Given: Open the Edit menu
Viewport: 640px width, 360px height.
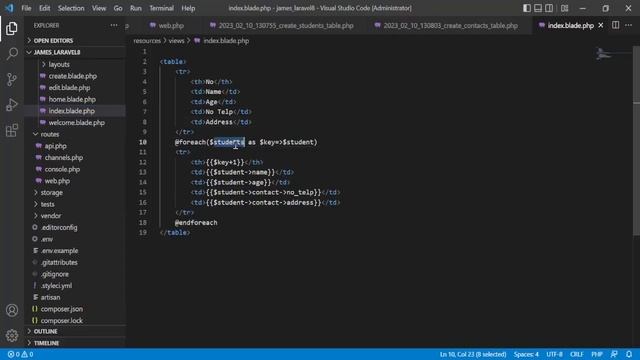Looking at the screenshot, I should 44,8.
